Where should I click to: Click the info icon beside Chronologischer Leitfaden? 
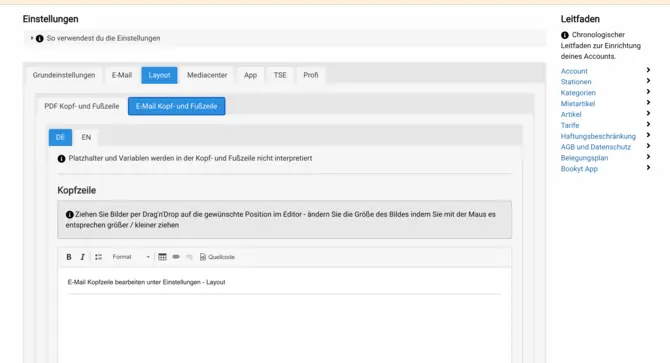(x=565, y=35)
